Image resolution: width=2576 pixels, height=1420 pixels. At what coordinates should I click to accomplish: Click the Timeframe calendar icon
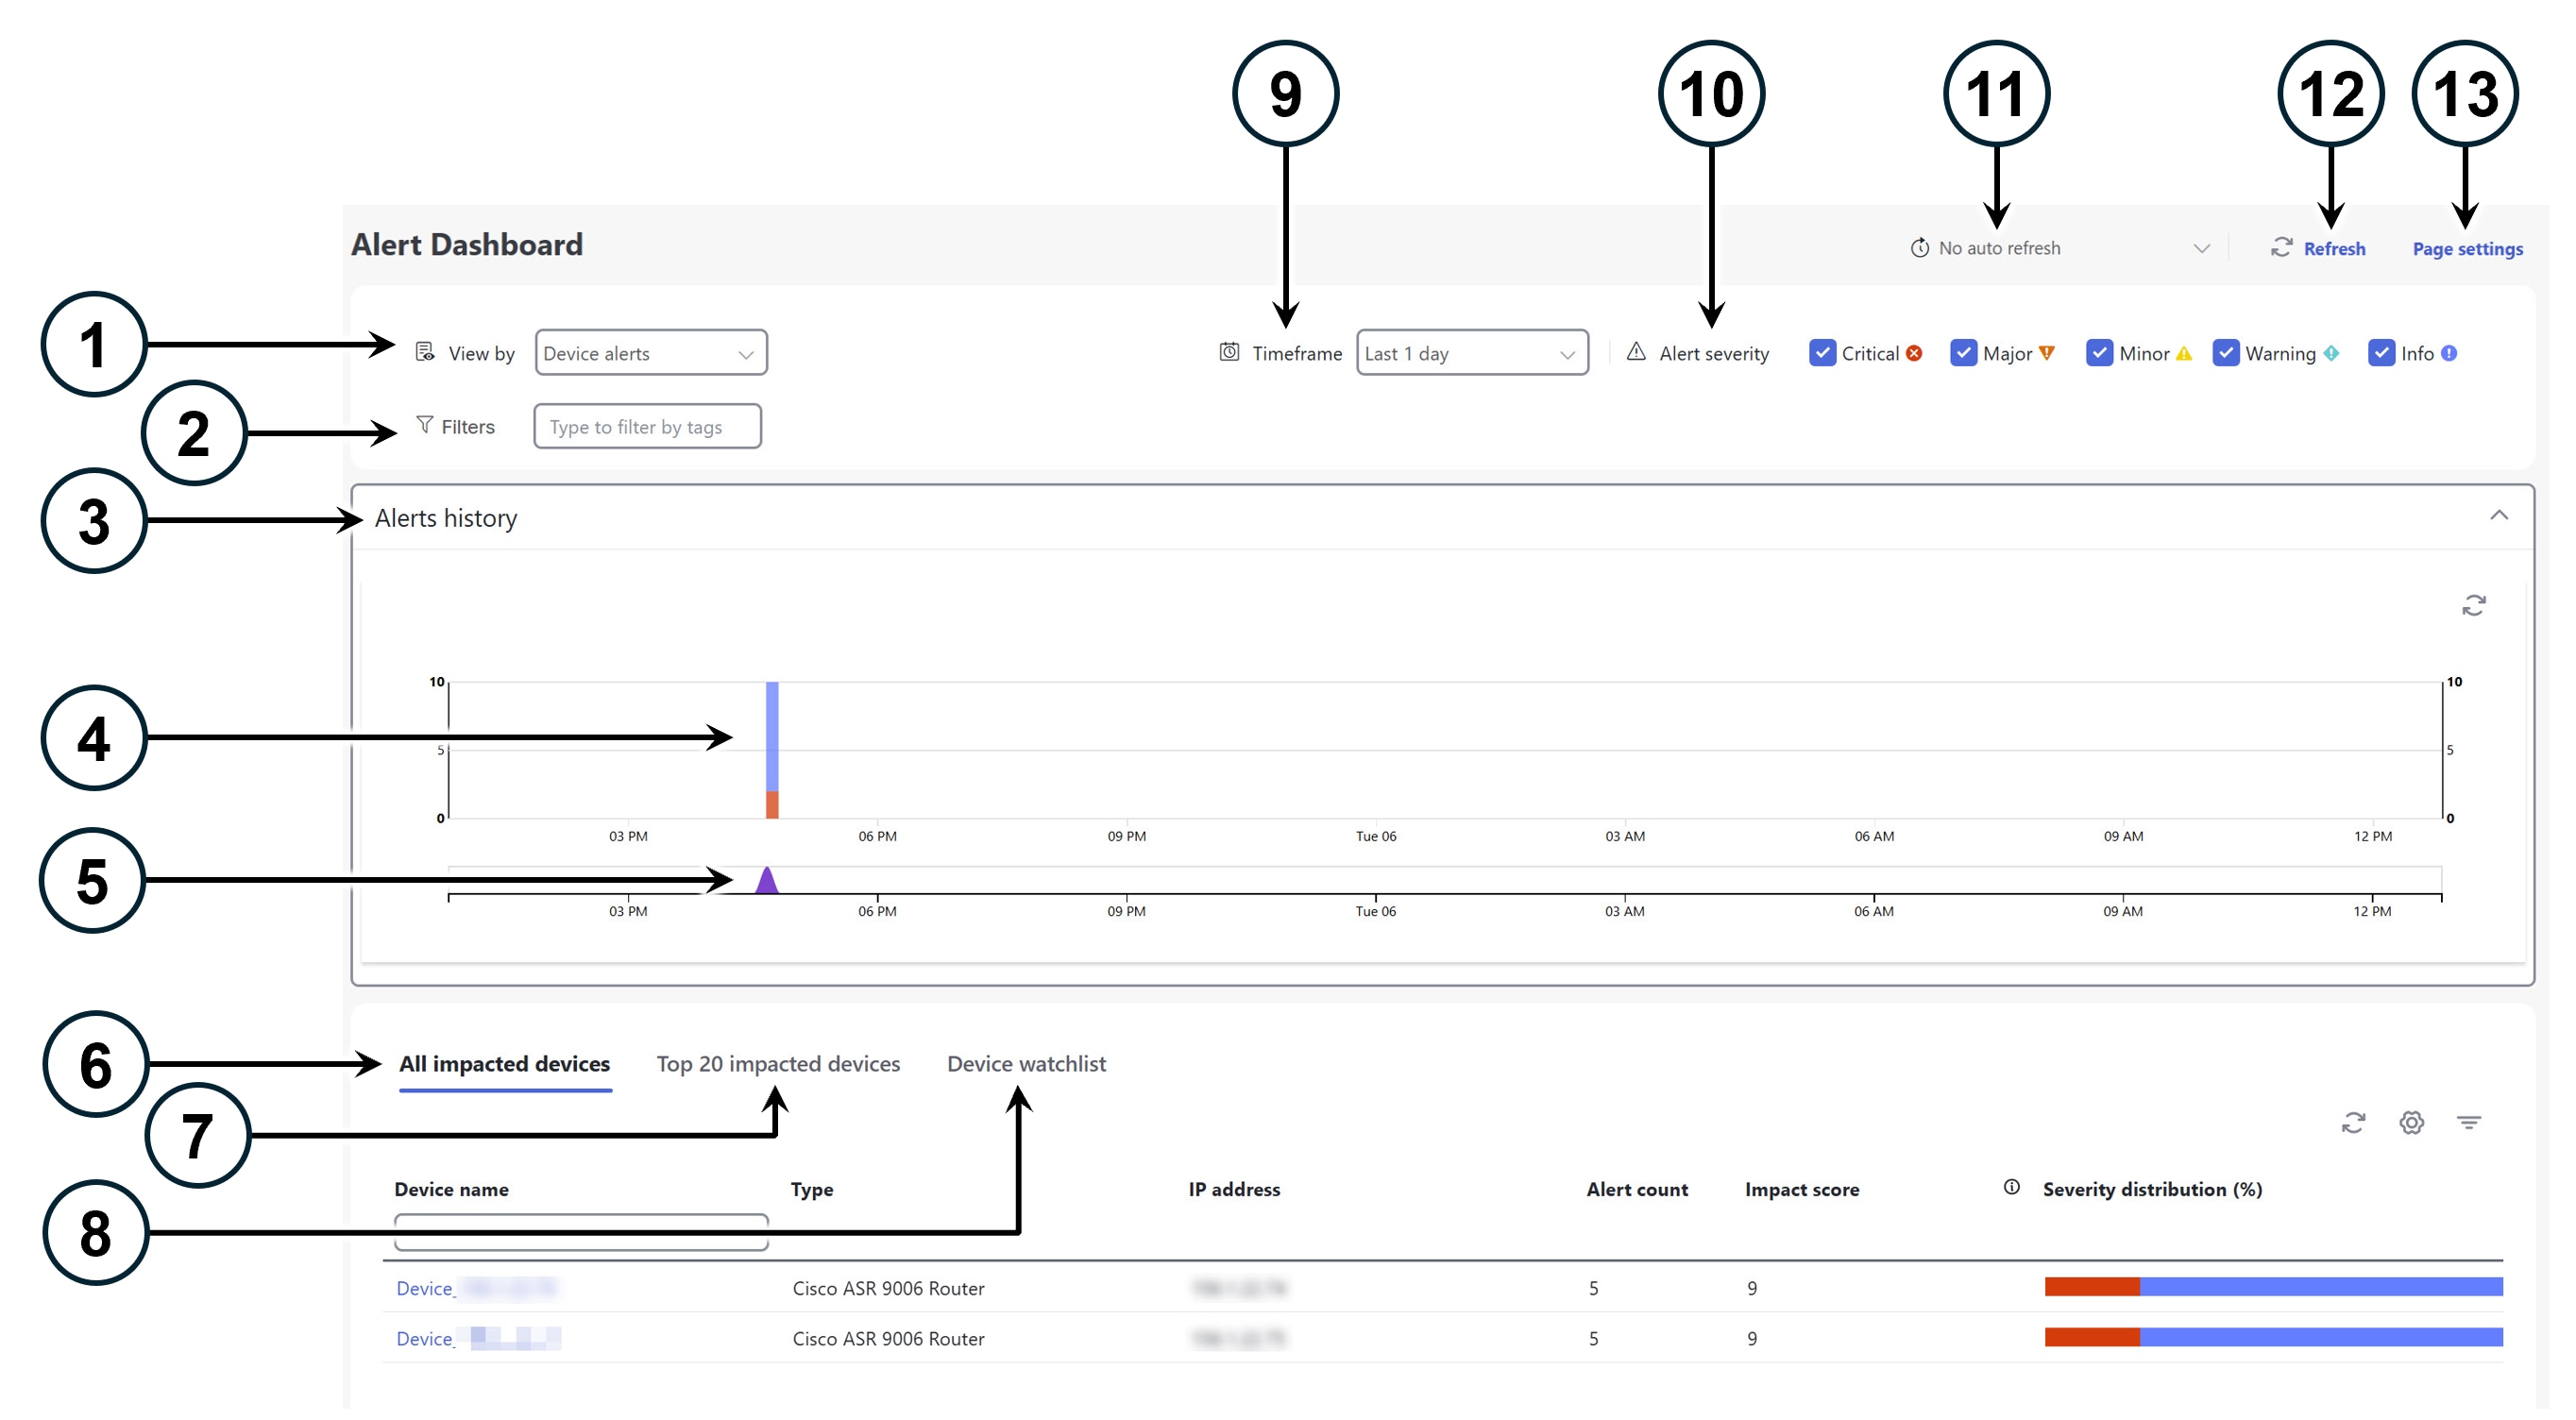coord(1229,352)
